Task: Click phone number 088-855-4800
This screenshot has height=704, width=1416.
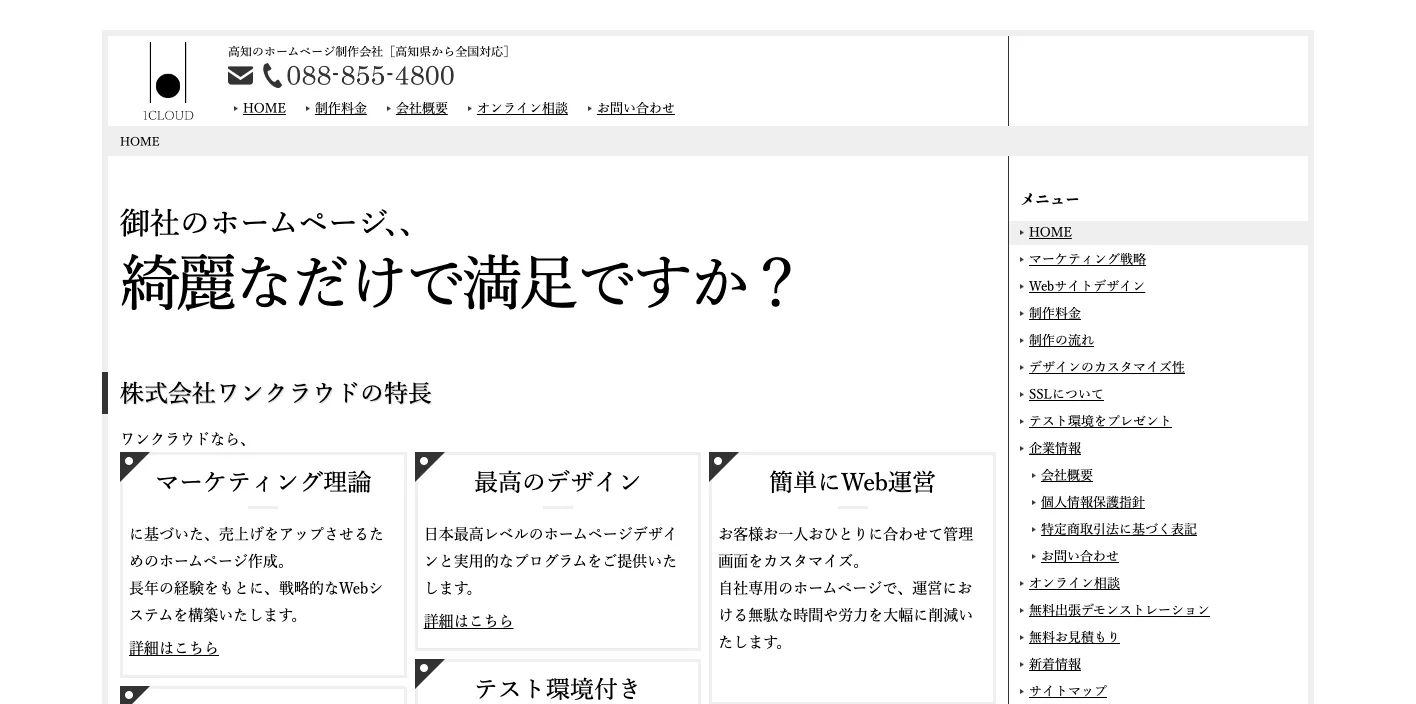Action: (370, 76)
